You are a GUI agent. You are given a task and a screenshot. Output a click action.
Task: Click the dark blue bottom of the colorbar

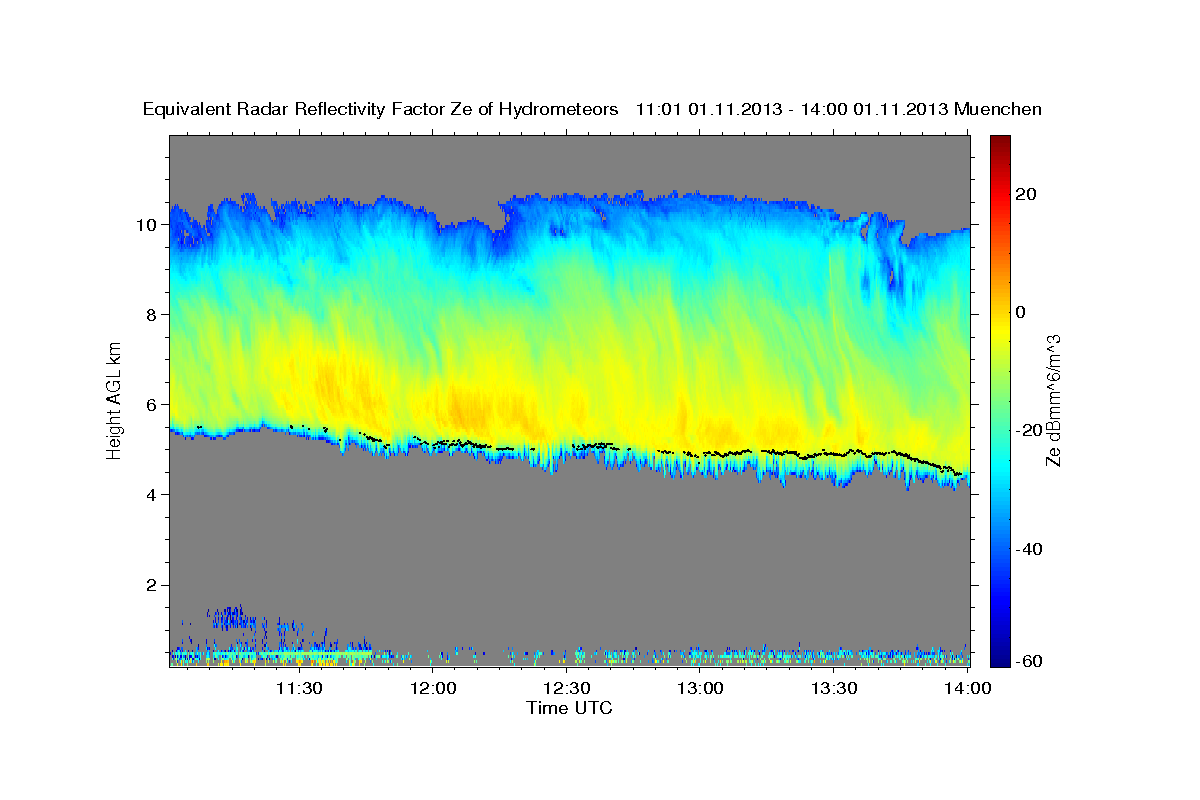click(999, 655)
